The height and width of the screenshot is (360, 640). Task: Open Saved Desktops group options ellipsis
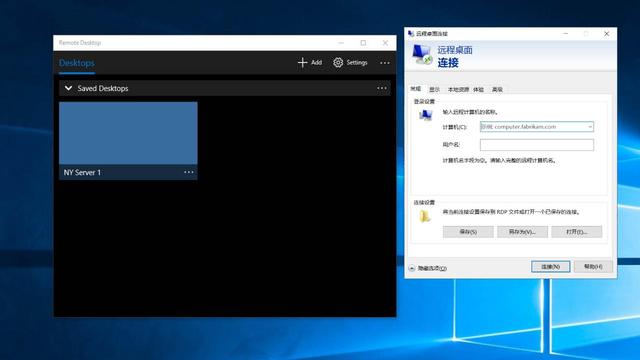coord(382,88)
